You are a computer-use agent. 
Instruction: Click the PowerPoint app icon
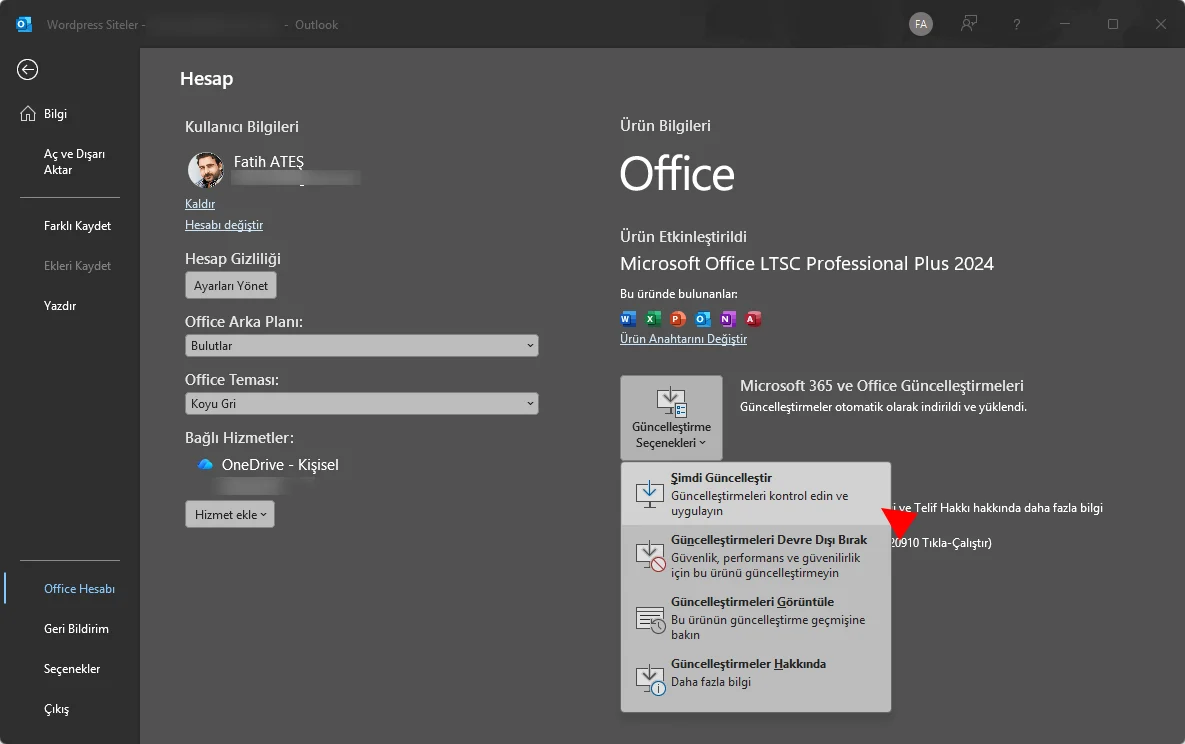click(678, 319)
